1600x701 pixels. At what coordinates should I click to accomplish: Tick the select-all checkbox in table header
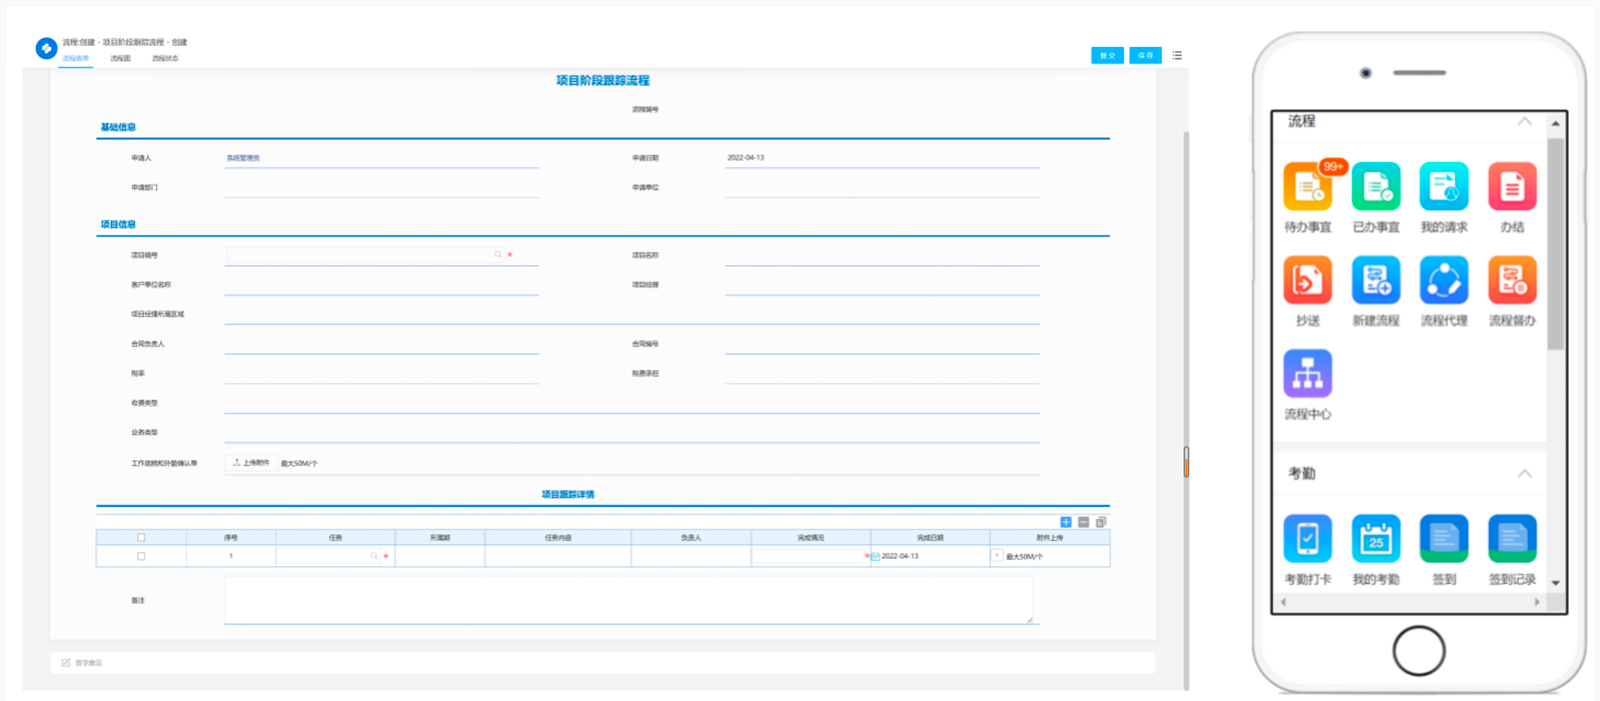click(141, 537)
